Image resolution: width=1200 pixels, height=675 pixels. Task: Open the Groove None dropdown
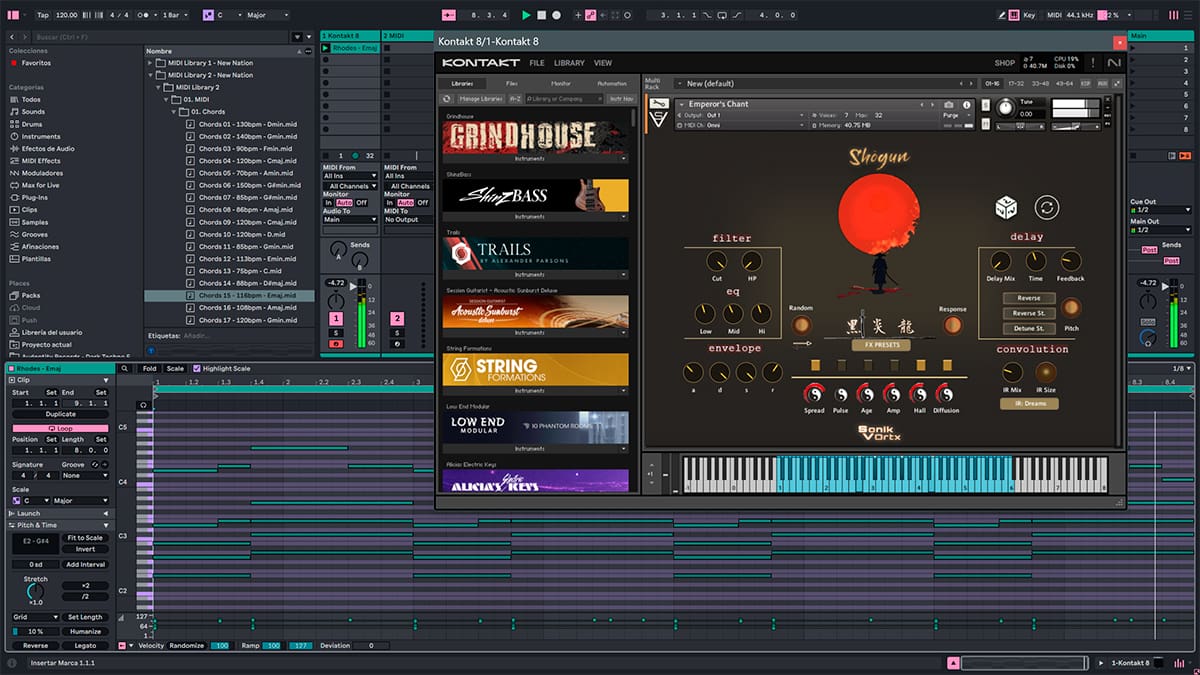point(85,475)
